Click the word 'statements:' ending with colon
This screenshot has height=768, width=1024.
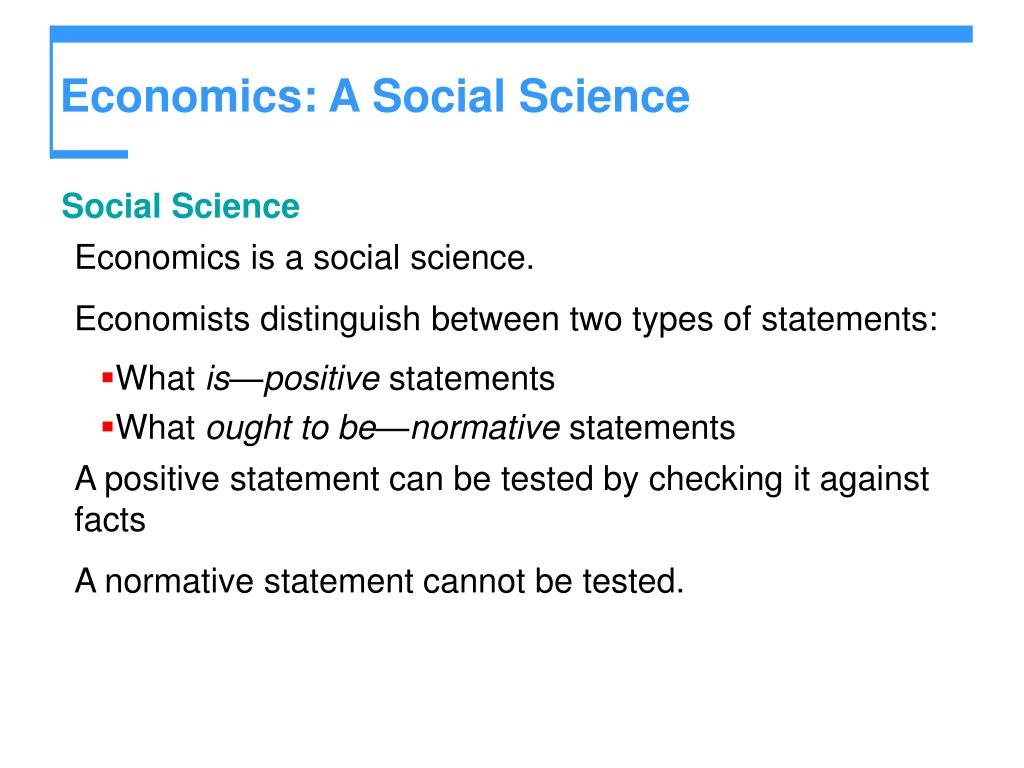(x=850, y=319)
